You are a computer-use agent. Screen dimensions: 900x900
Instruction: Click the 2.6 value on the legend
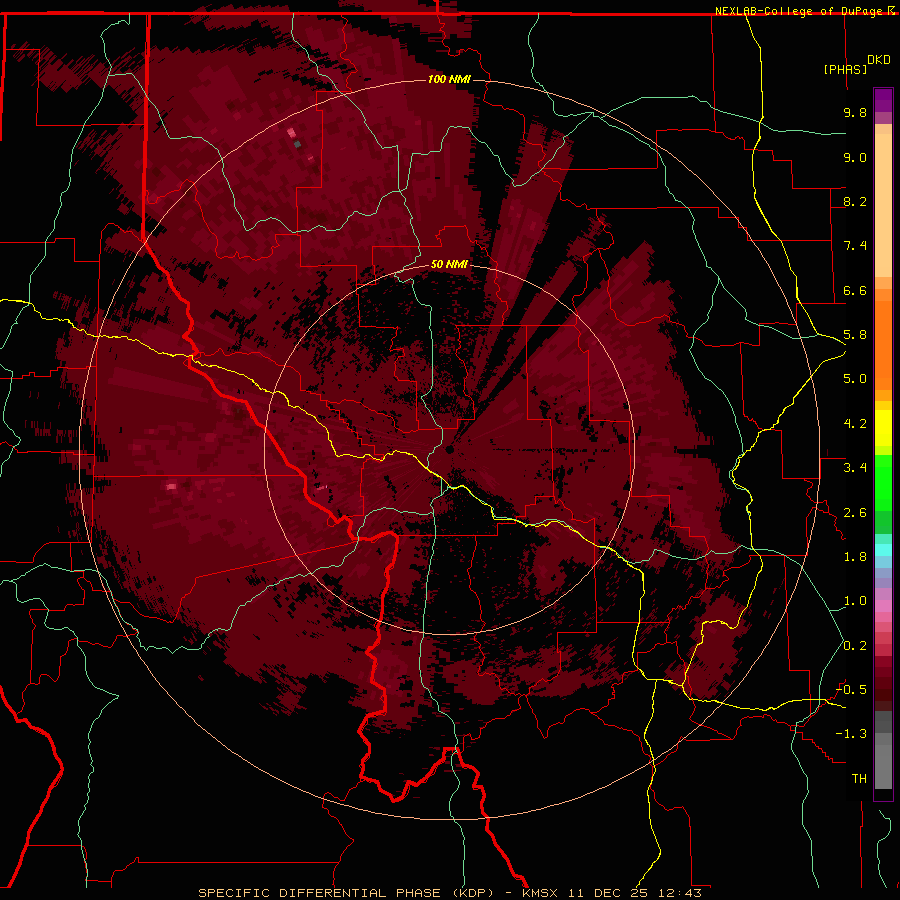coord(855,513)
